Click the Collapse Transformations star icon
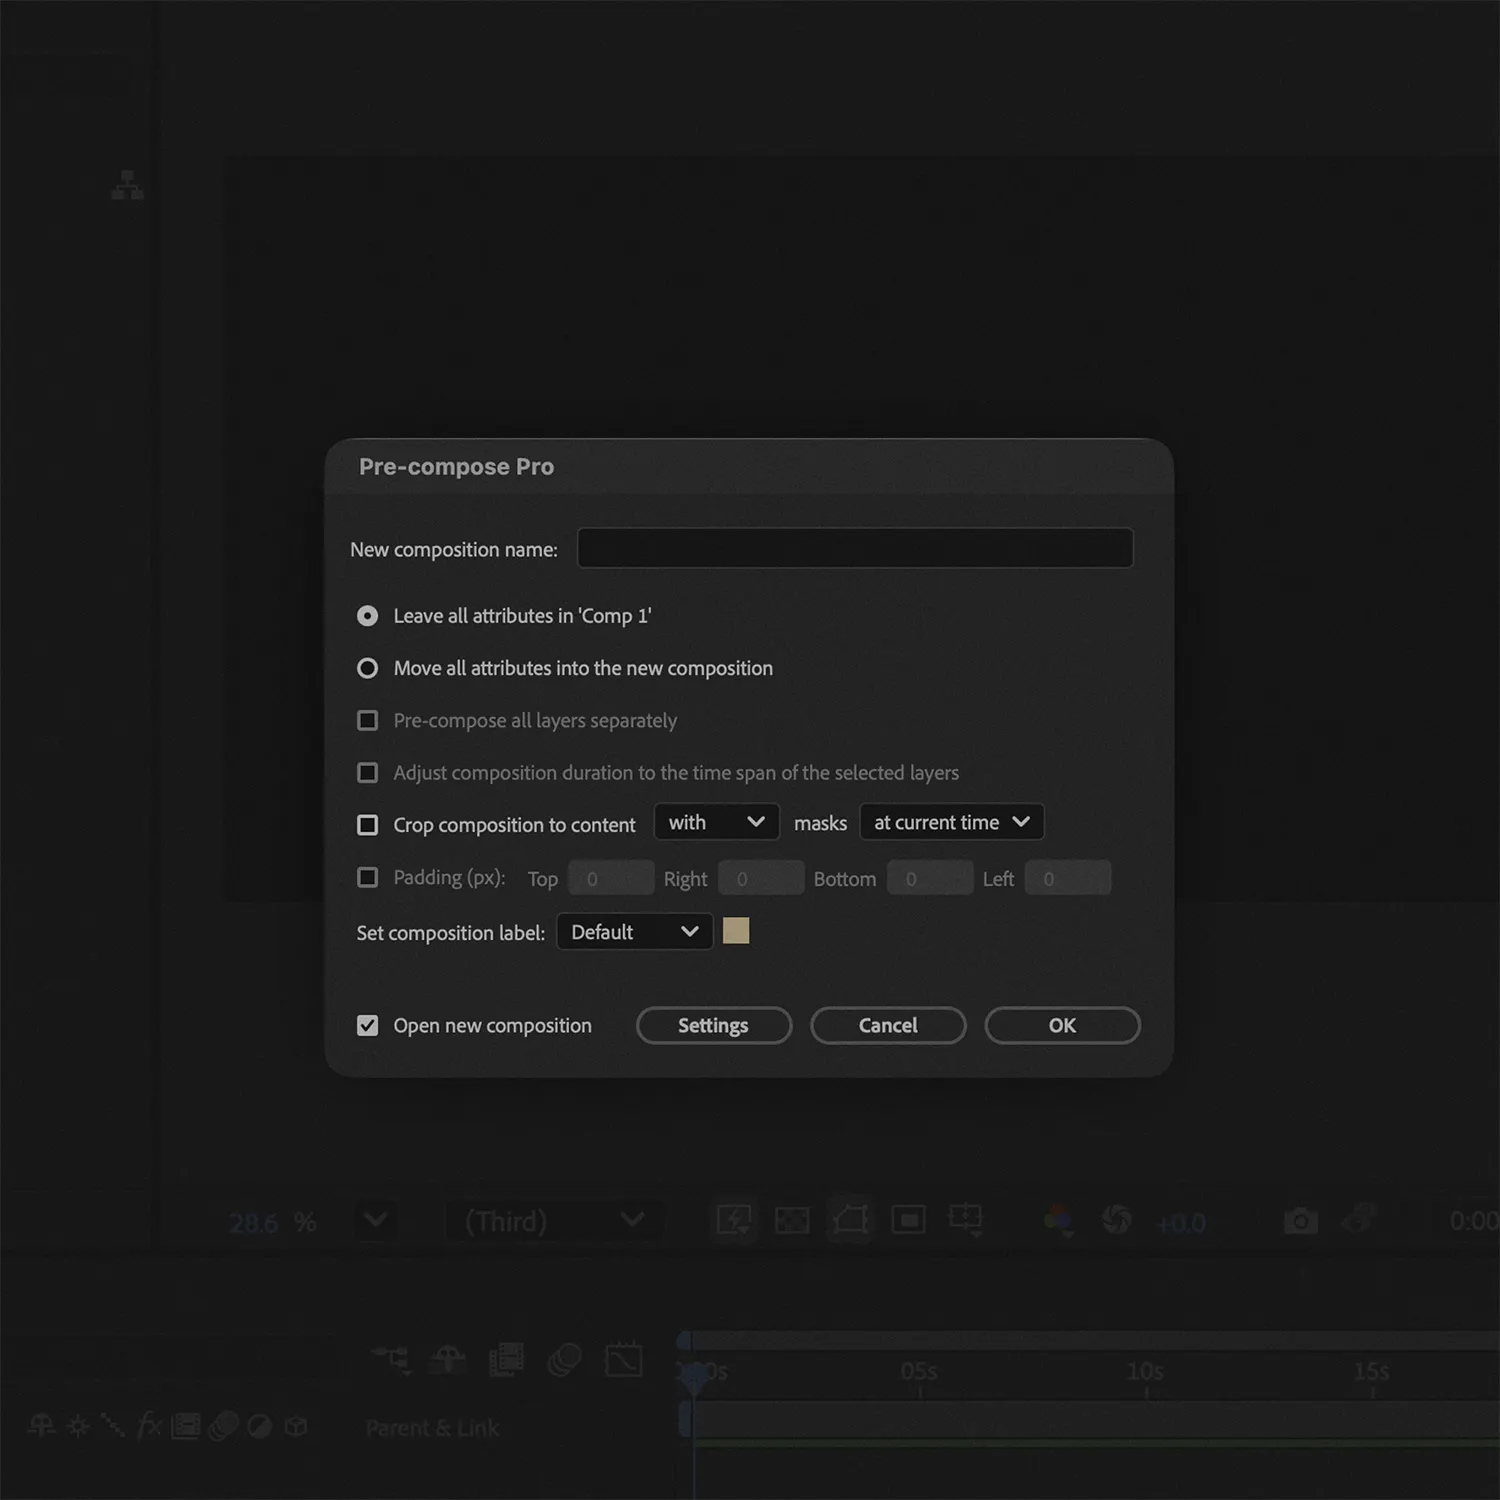Viewport: 1500px width, 1500px height. [78, 1426]
